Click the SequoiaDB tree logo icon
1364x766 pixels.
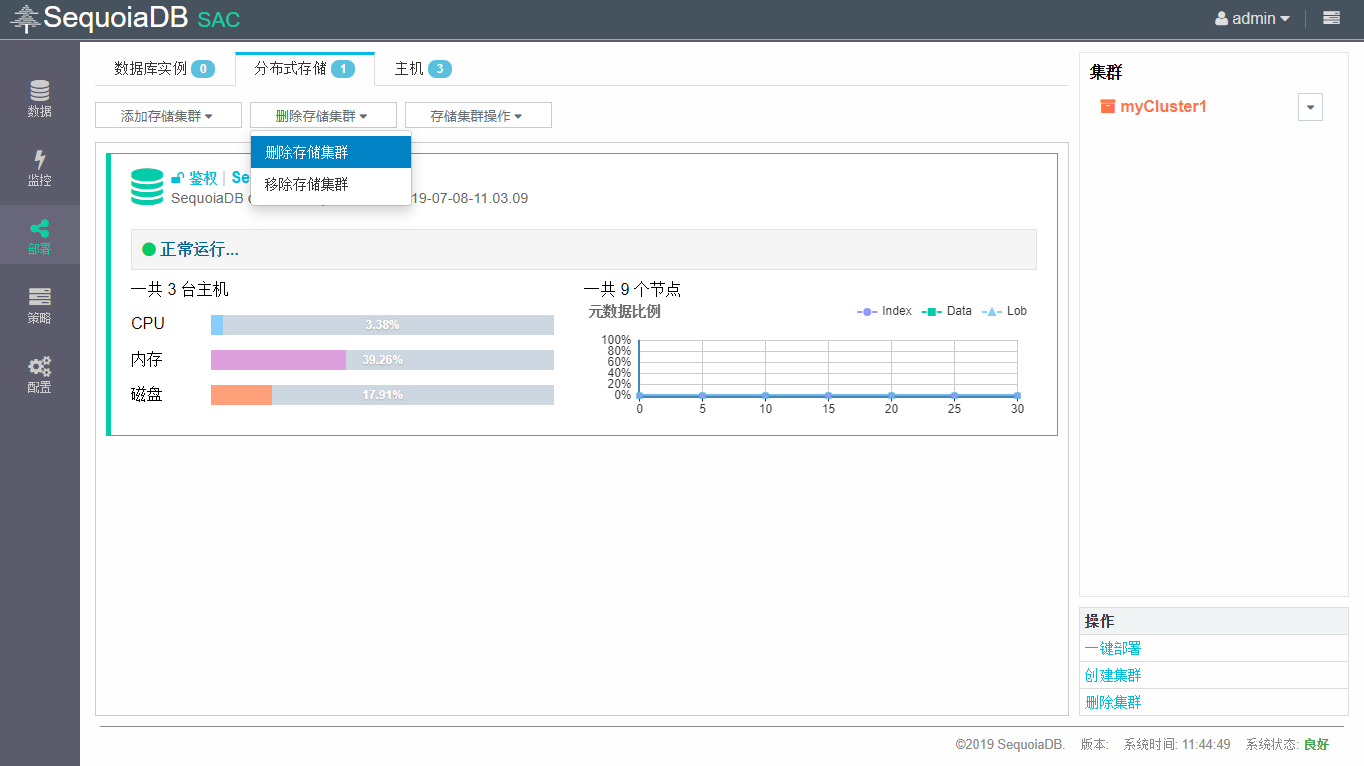click(x=25, y=19)
